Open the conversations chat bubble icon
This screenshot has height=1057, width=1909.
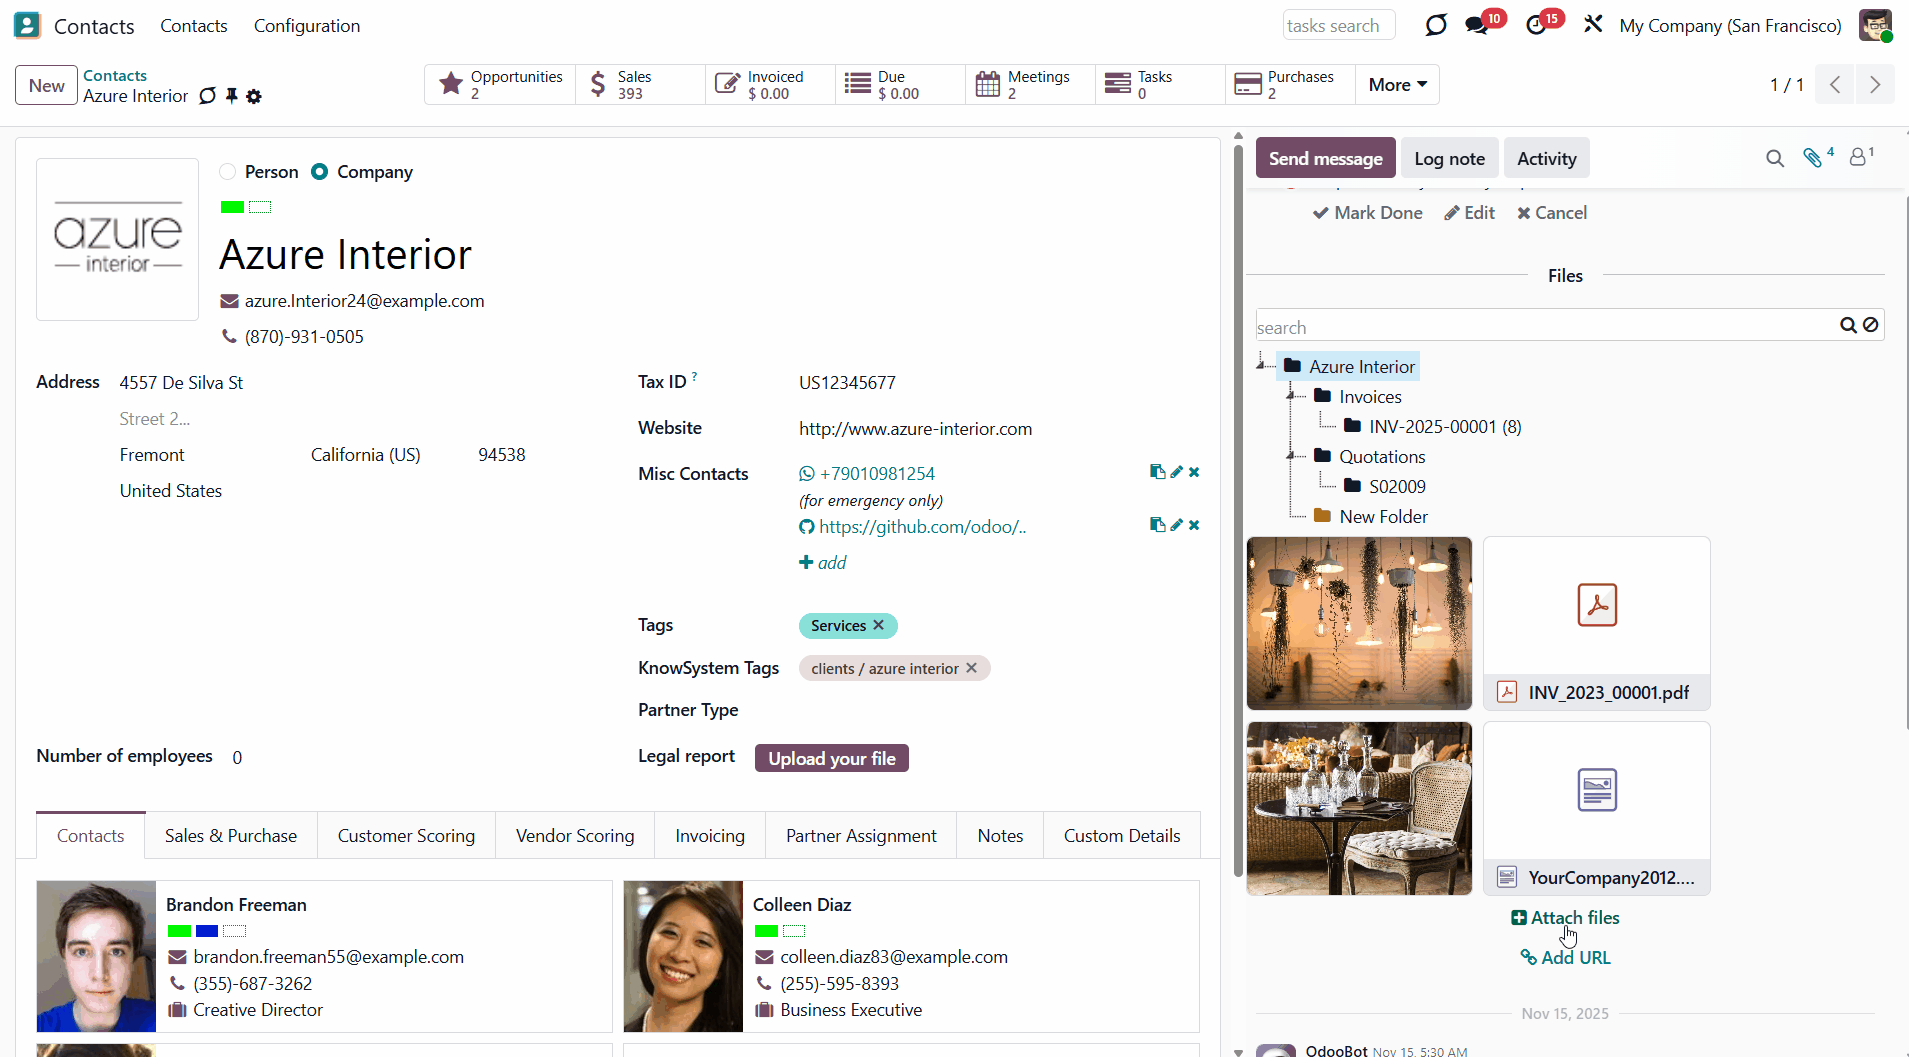tap(1477, 25)
